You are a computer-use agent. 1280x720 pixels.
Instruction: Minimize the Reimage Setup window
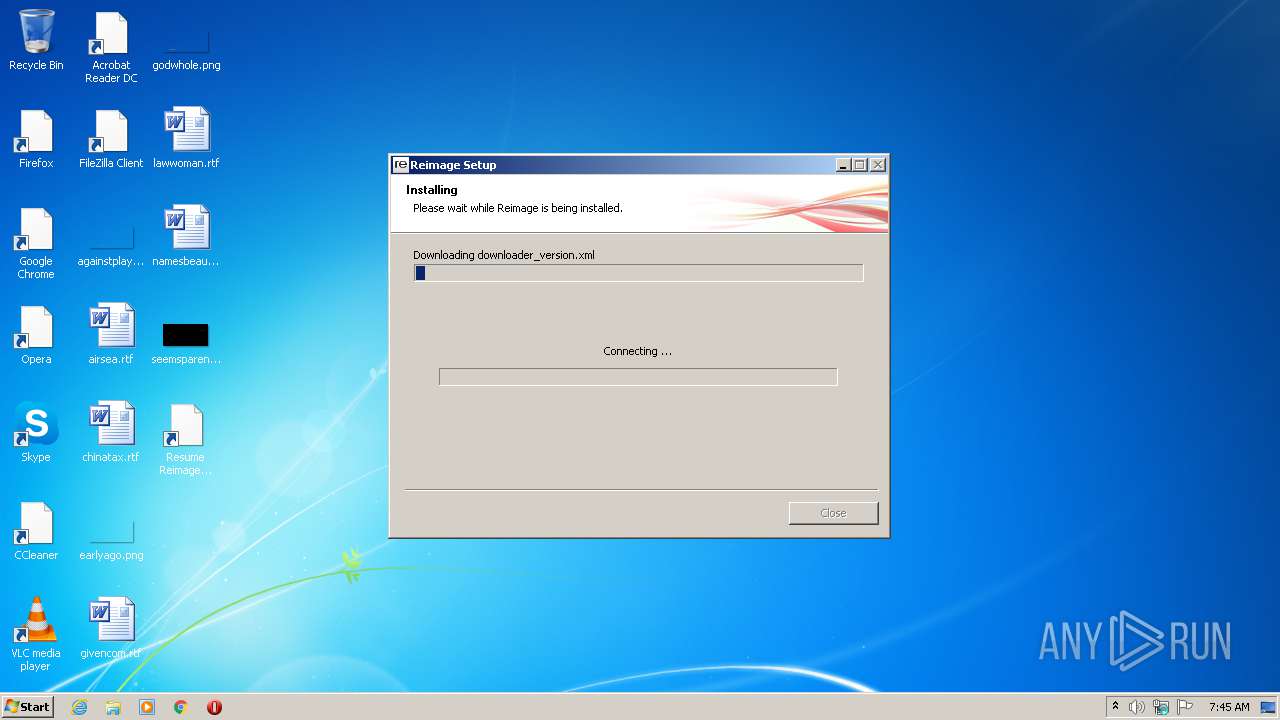point(843,165)
